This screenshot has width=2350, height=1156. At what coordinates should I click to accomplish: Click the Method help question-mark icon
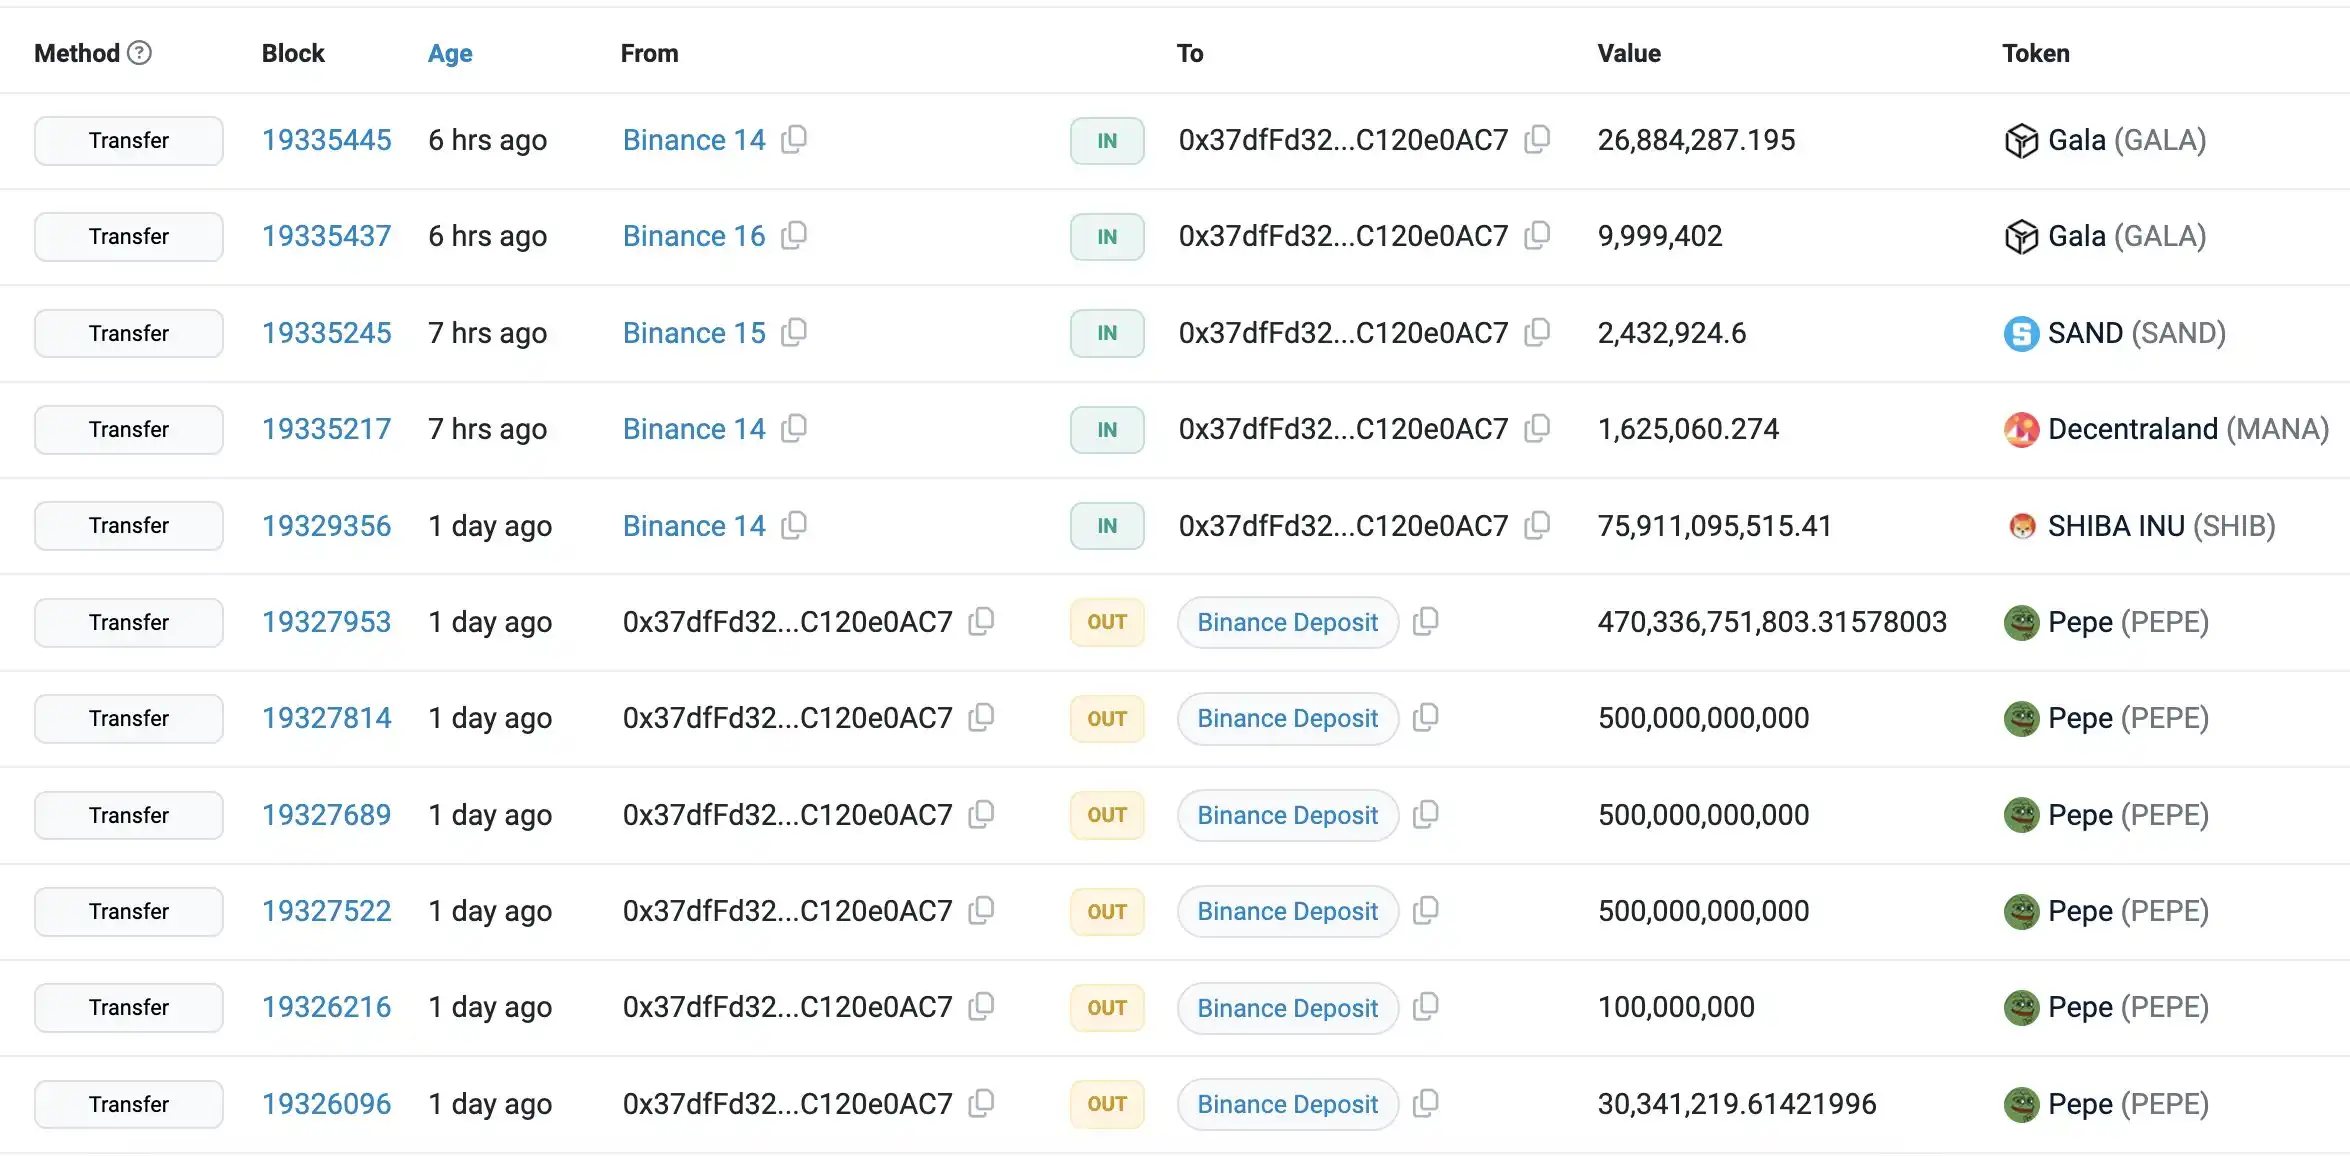[x=140, y=53]
